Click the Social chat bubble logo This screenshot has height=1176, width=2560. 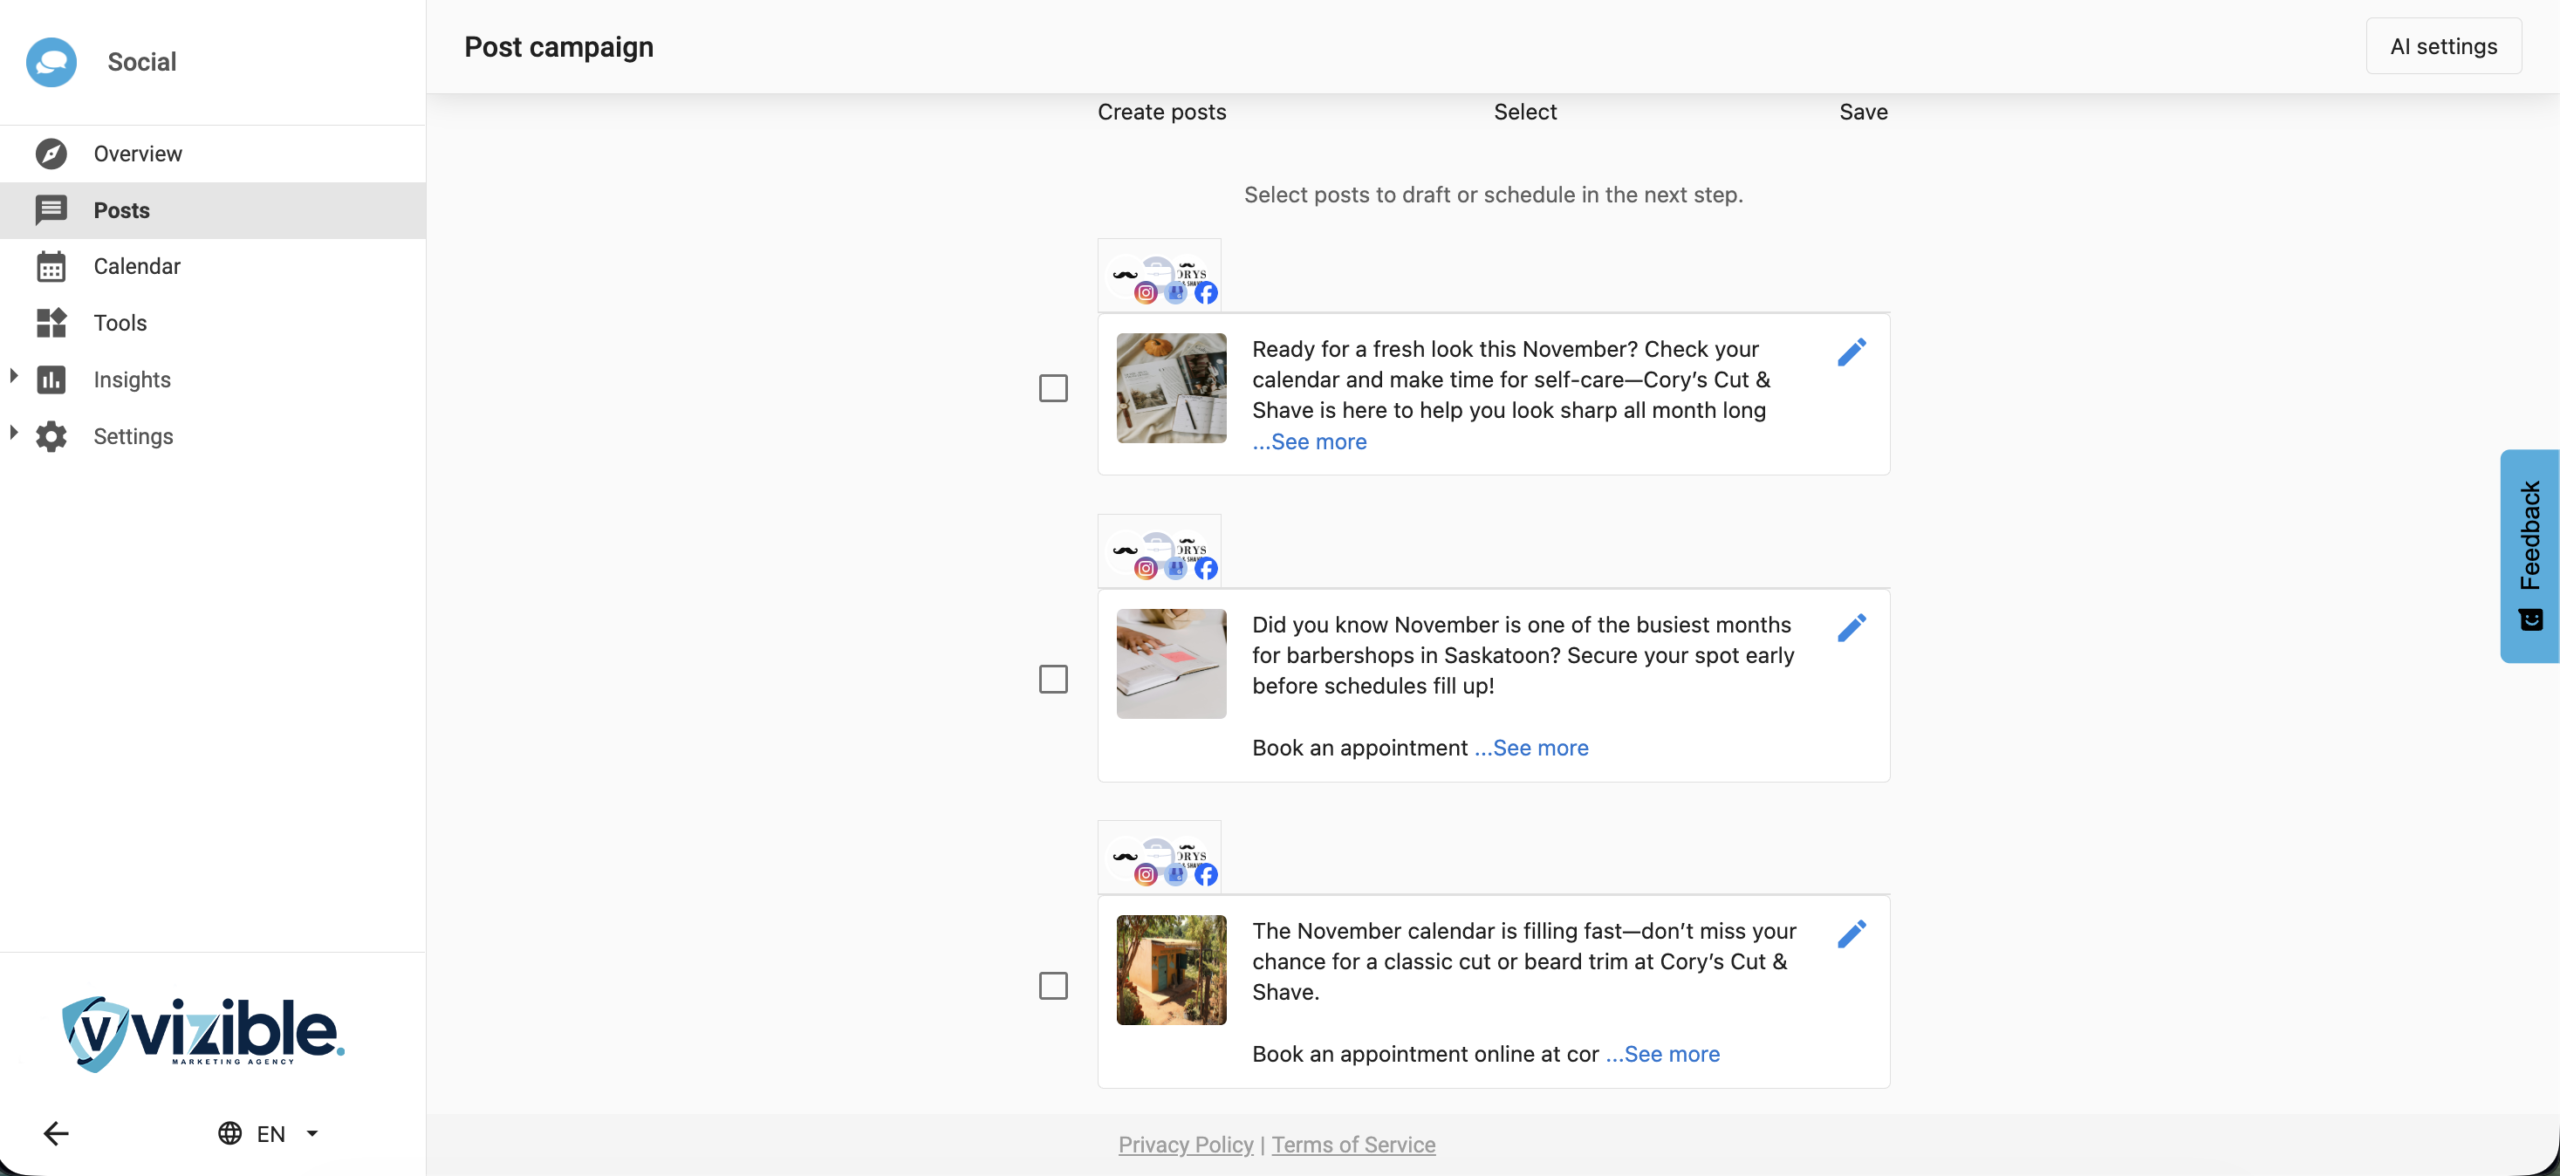(x=51, y=62)
